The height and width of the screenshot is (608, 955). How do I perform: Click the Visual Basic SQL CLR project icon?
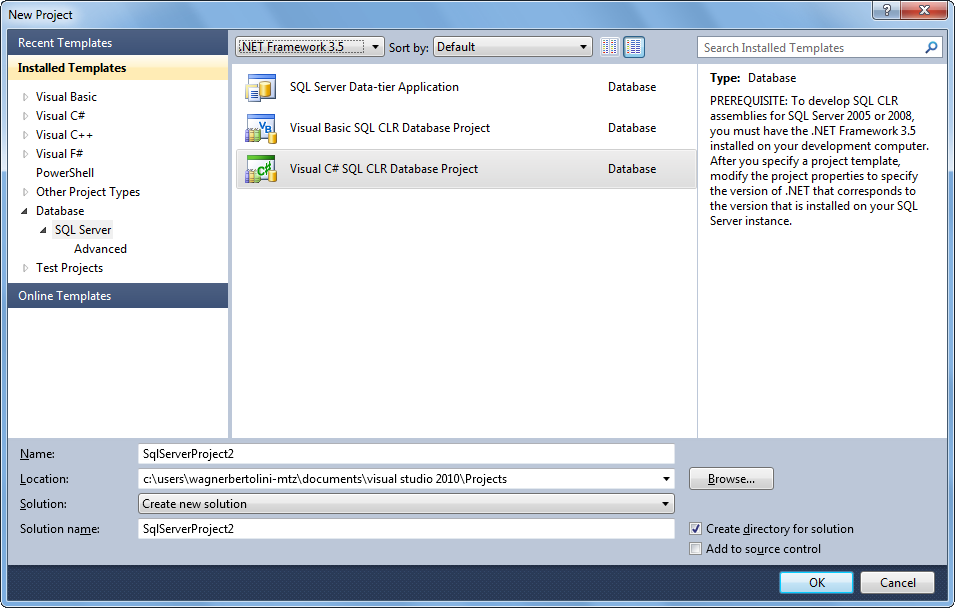[x=261, y=128]
